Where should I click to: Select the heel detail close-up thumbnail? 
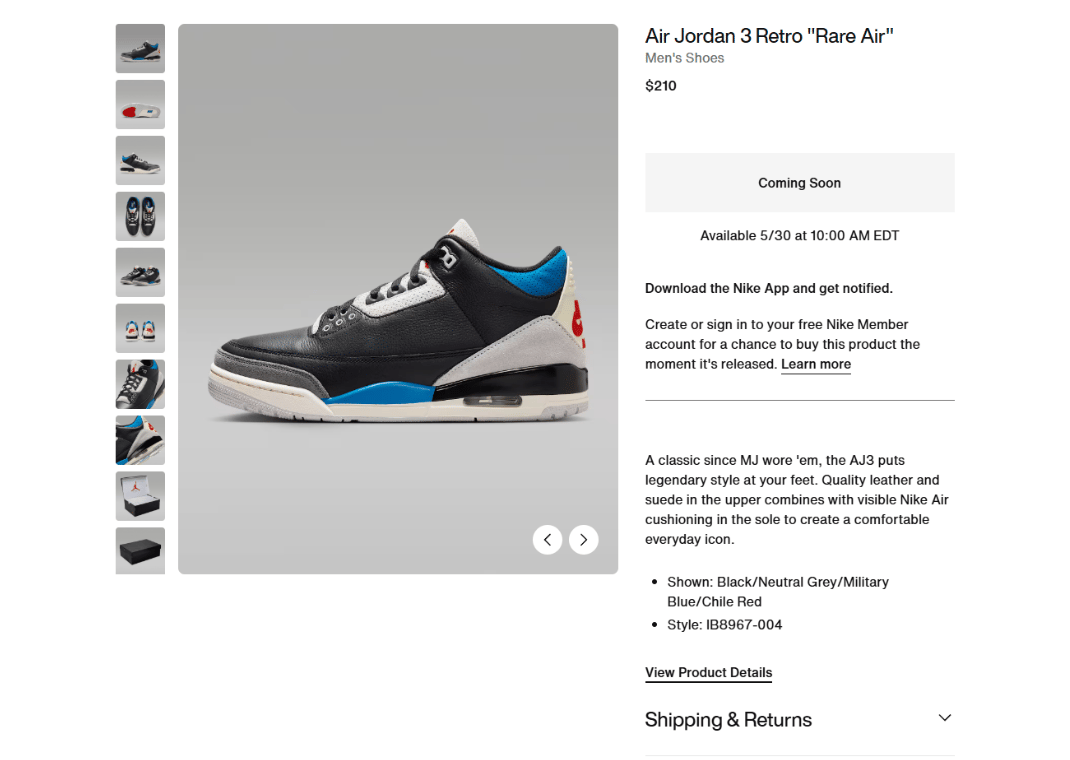[140, 440]
